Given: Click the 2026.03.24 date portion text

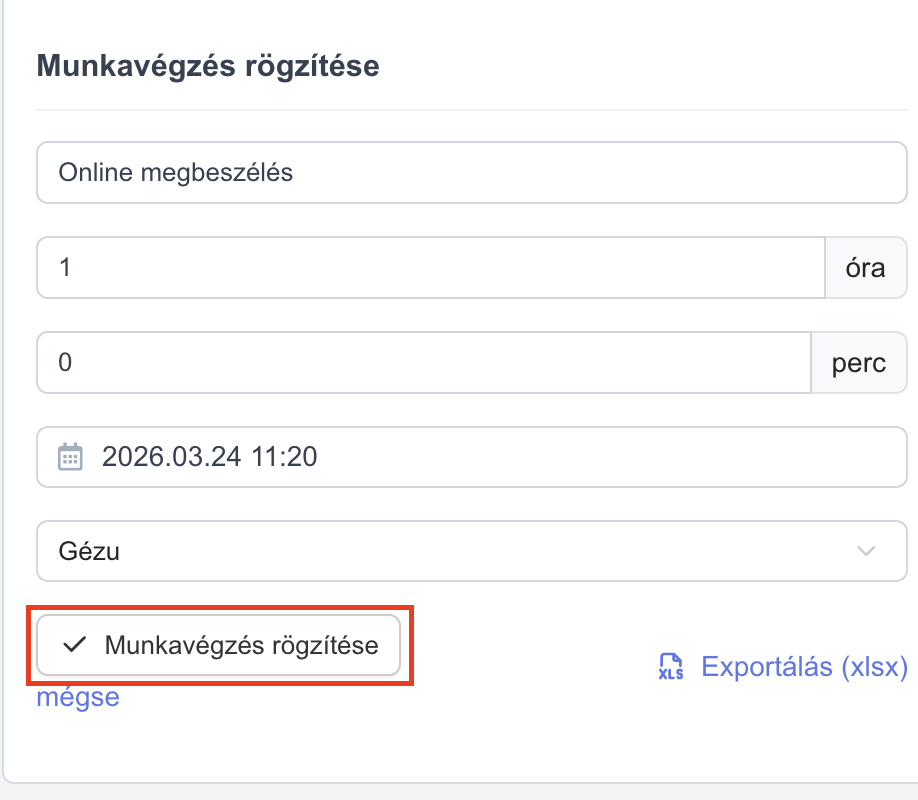Looking at the screenshot, I should [x=172, y=457].
